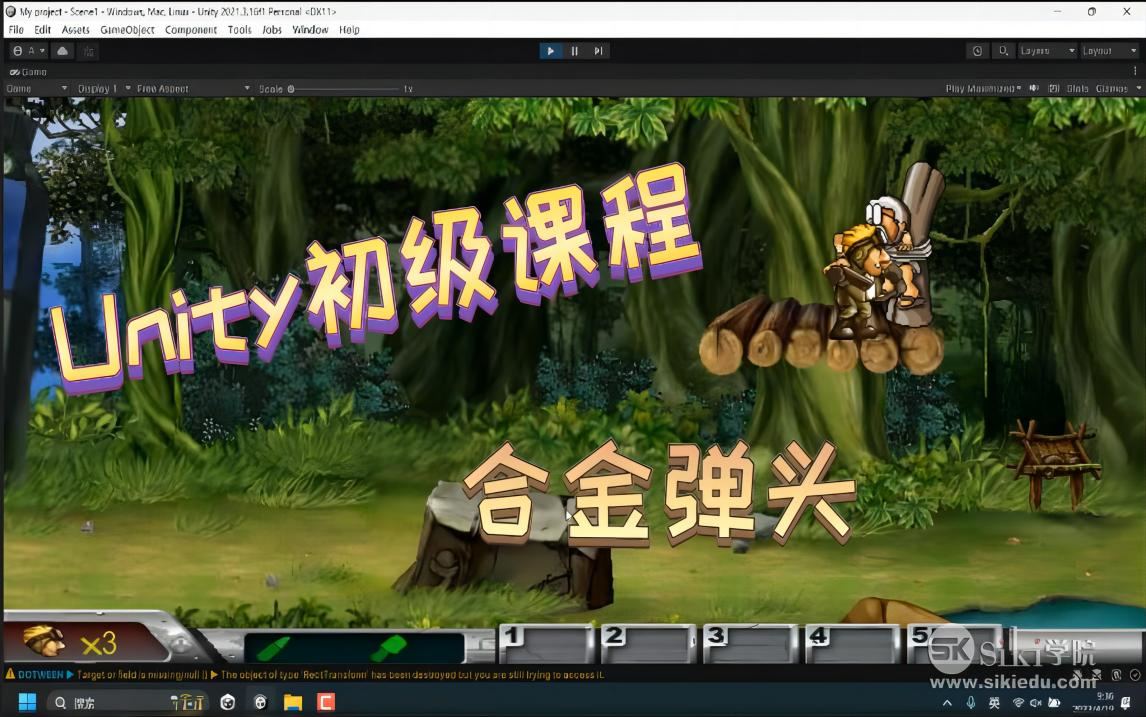Click weapon slot 1 in game HUD
This screenshot has height=717, width=1146.
click(547, 644)
